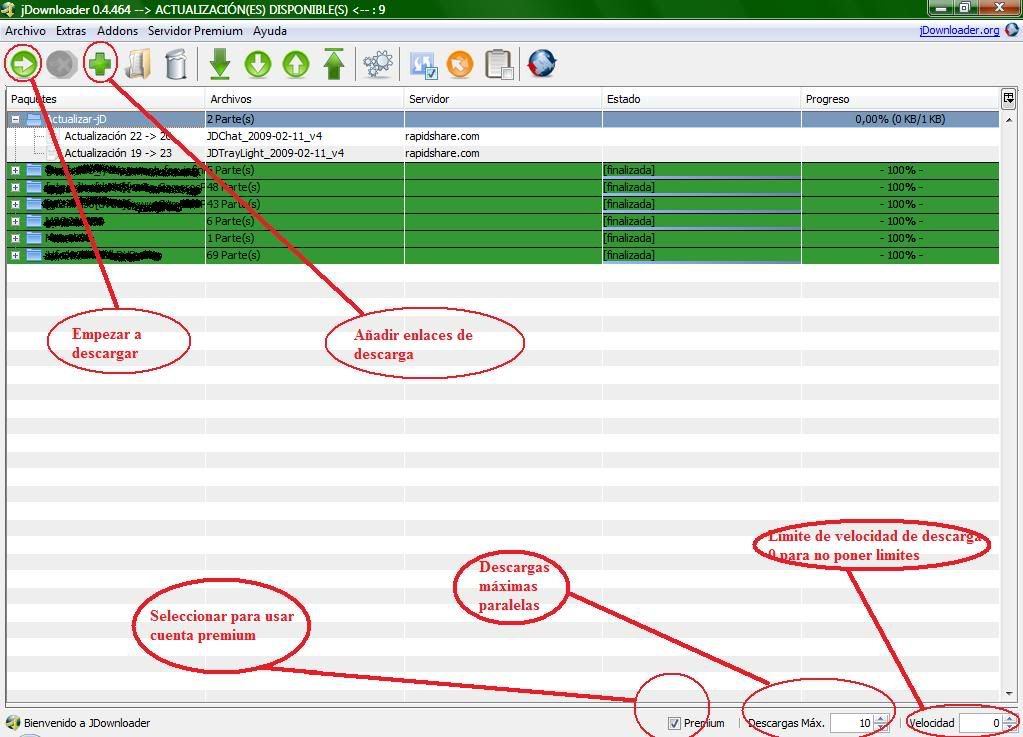Screen dimensions: 1023x737
Task: Open a container file via folder icon
Action: (x=138, y=65)
